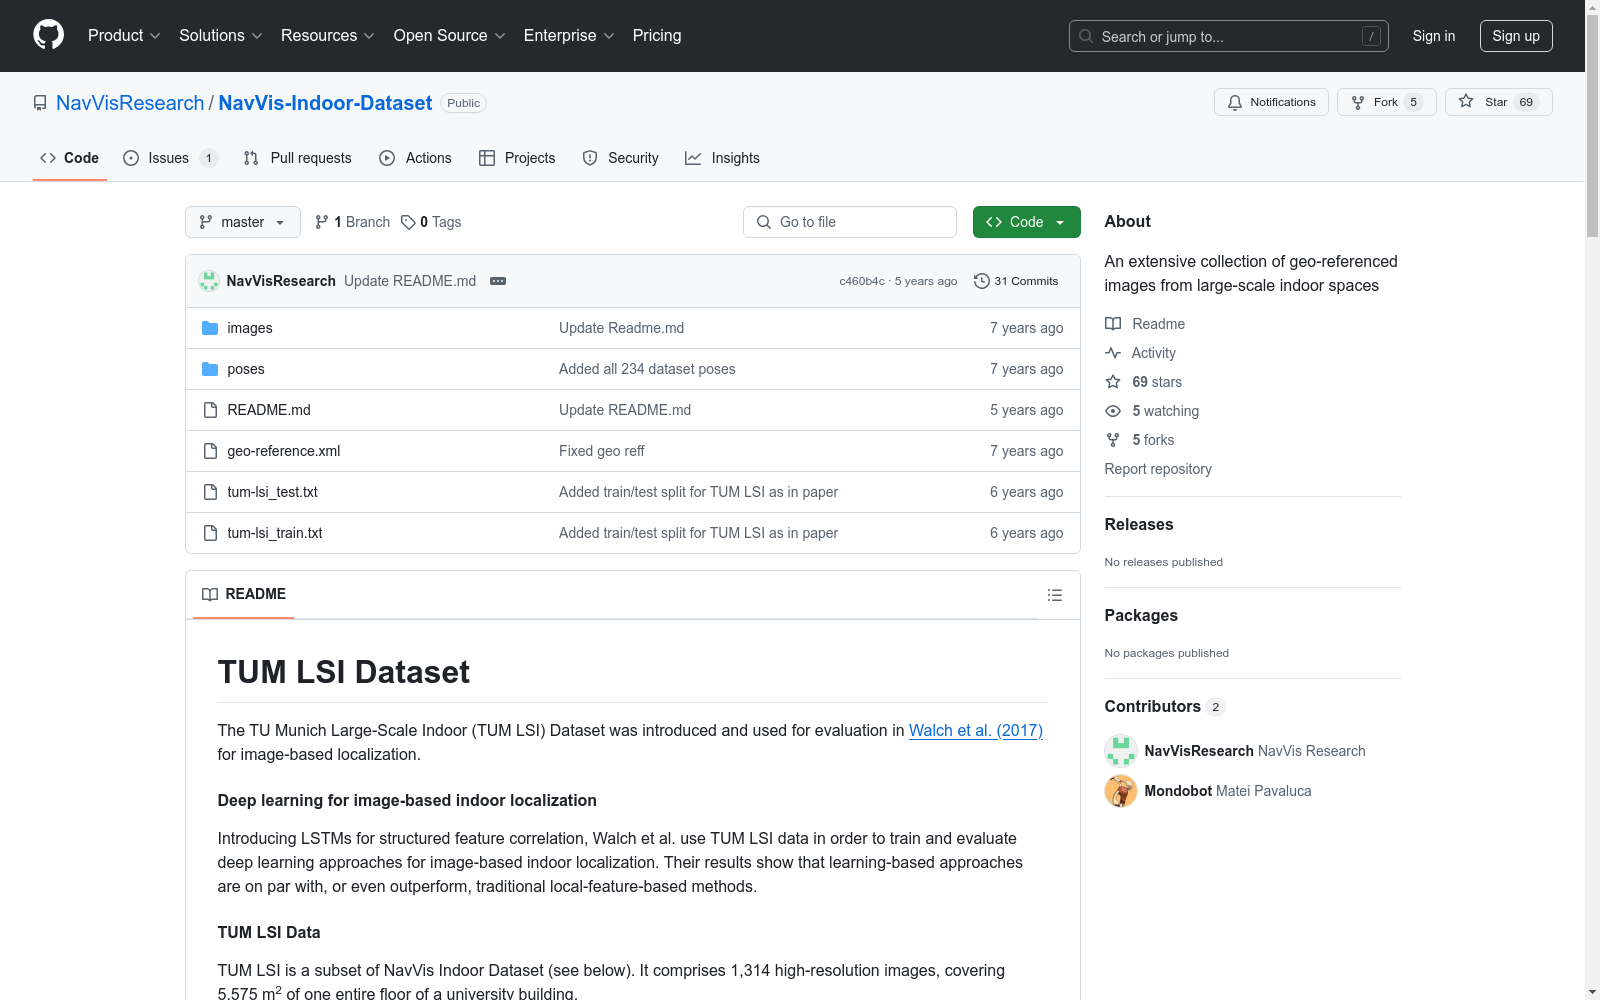Expand commit message ellipsis icon
Image resolution: width=1600 pixels, height=1000 pixels.
[498, 281]
